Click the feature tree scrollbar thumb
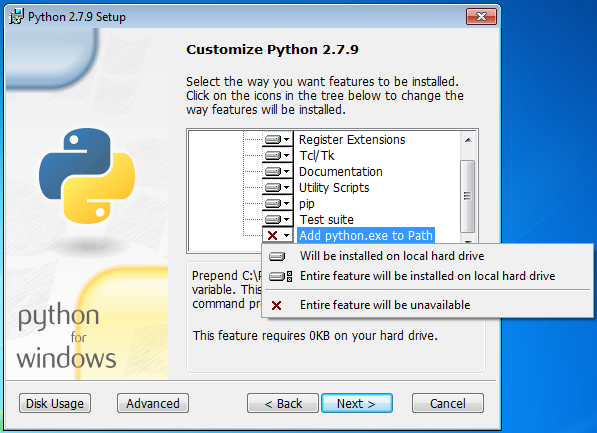Screen dimensions: 597x433 468,196
